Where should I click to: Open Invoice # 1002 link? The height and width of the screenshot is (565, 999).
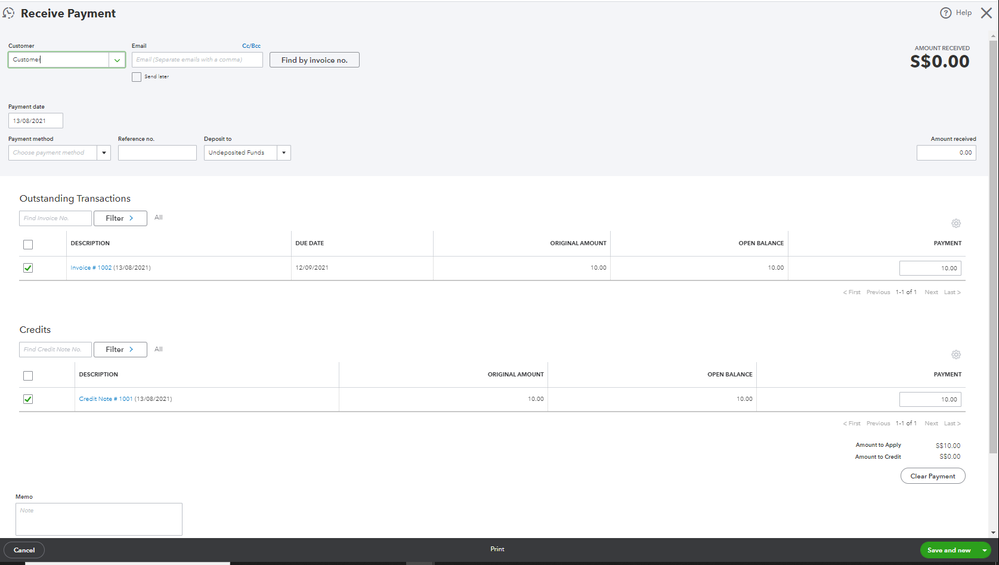[x=91, y=268]
